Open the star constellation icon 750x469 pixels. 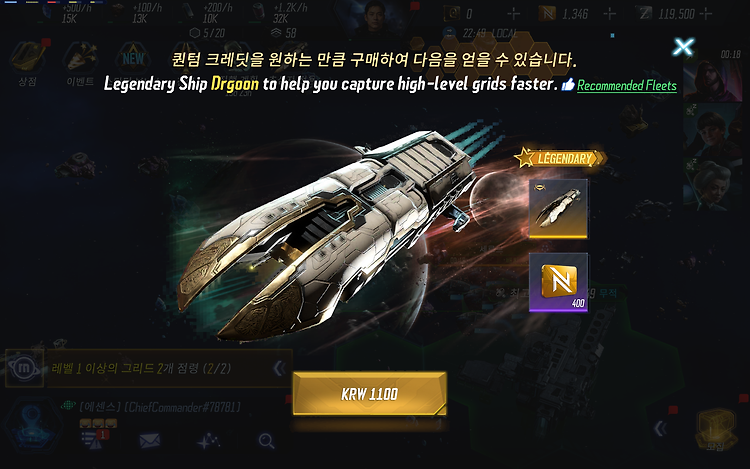point(209,441)
